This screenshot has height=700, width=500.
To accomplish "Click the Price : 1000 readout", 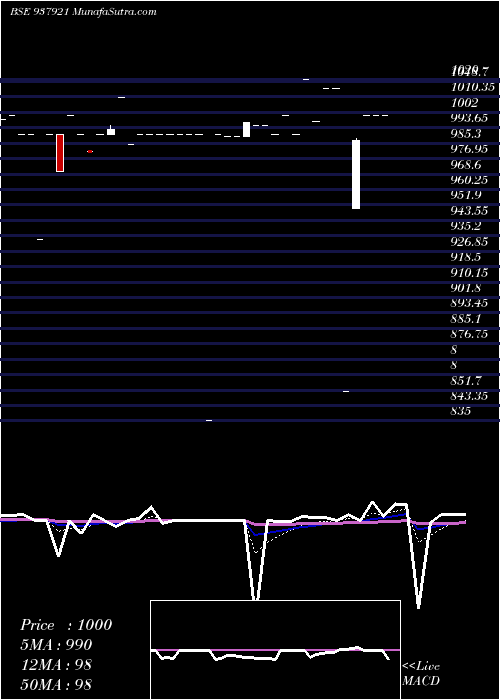I will point(66,625).
